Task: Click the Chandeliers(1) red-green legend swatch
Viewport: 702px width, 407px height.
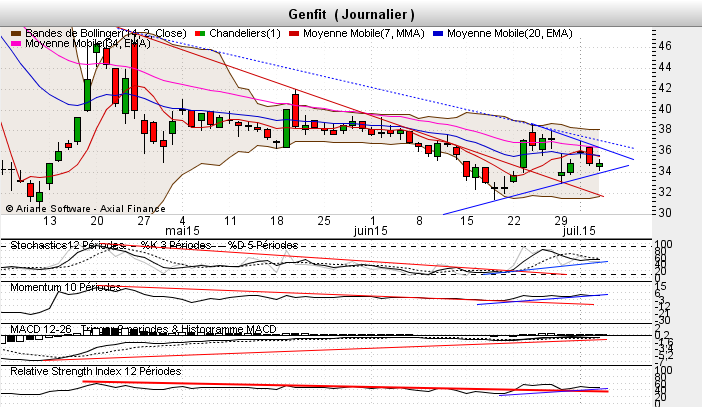Action: click(200, 34)
